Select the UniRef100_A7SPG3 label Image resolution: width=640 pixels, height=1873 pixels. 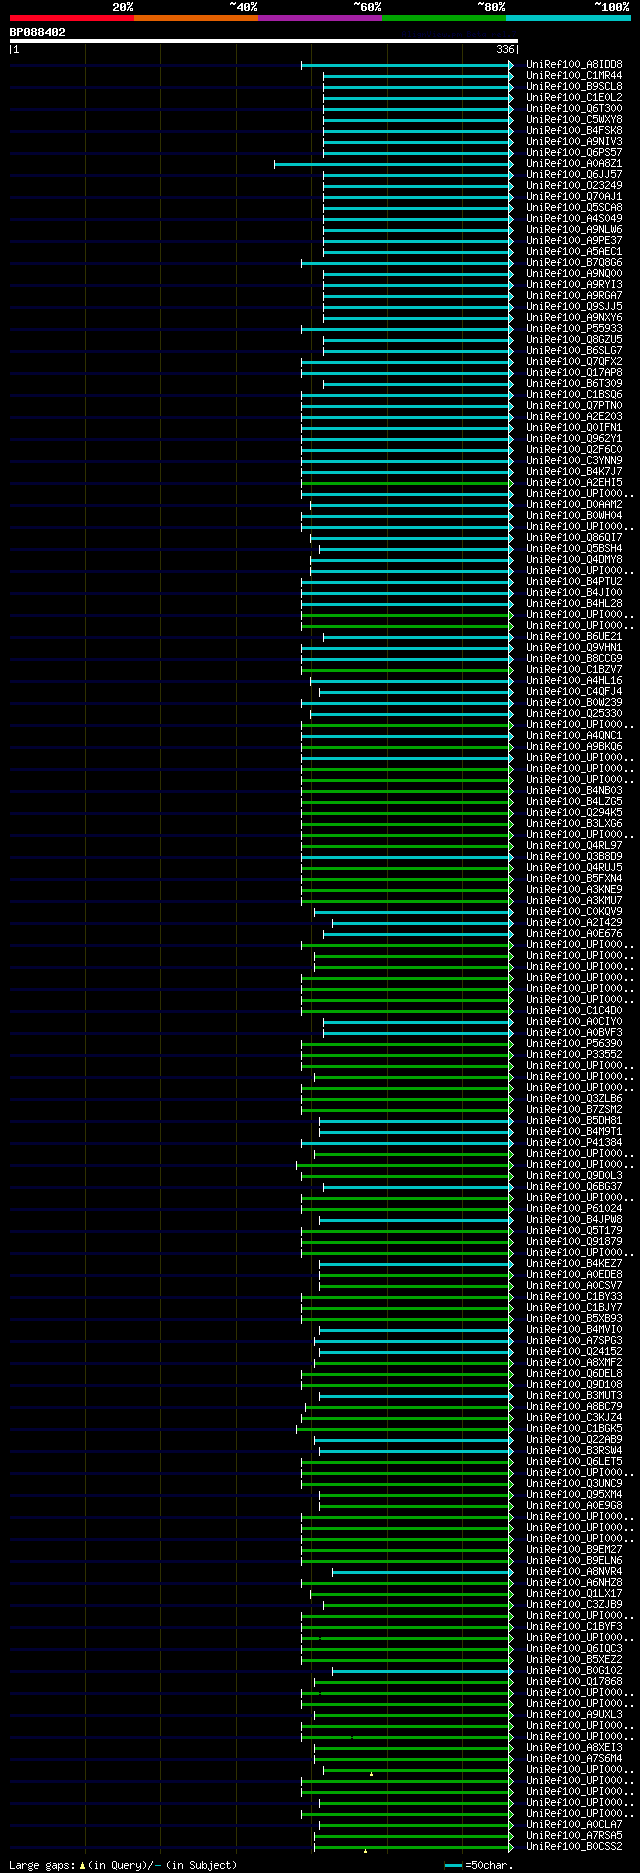pyautogui.click(x=574, y=1341)
